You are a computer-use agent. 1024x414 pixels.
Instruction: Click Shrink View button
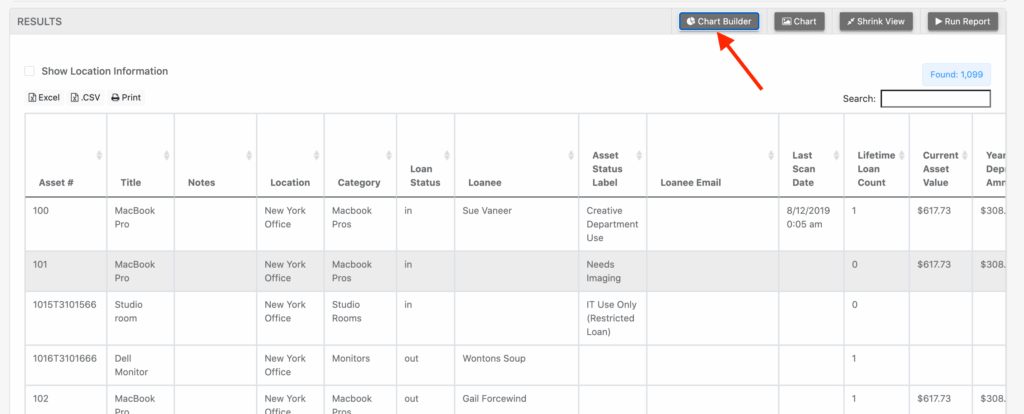pos(876,22)
